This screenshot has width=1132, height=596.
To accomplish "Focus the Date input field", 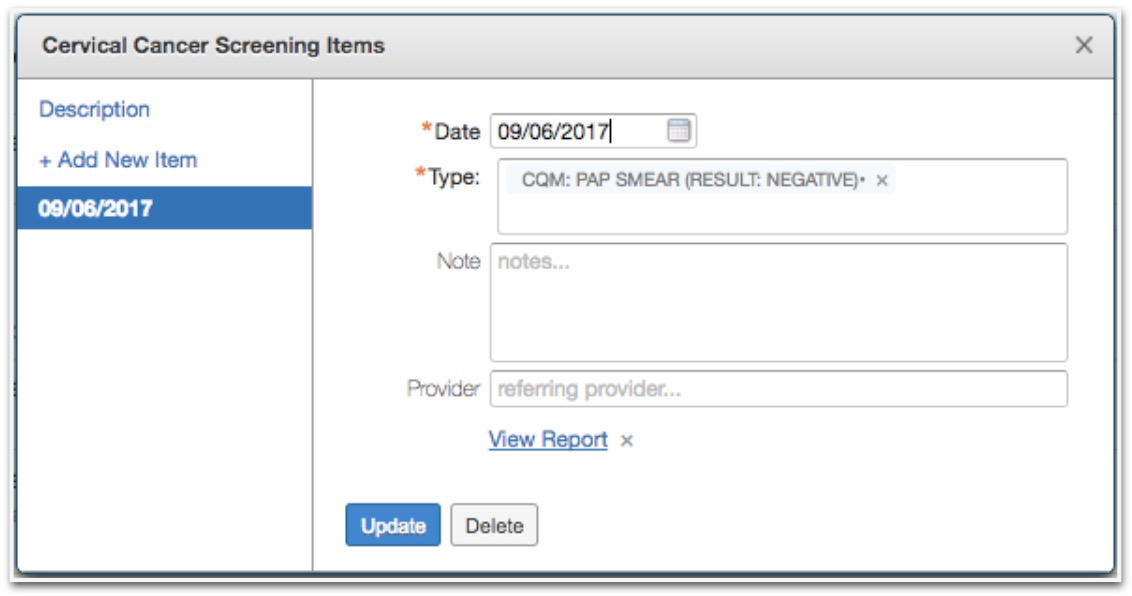I will 593,131.
